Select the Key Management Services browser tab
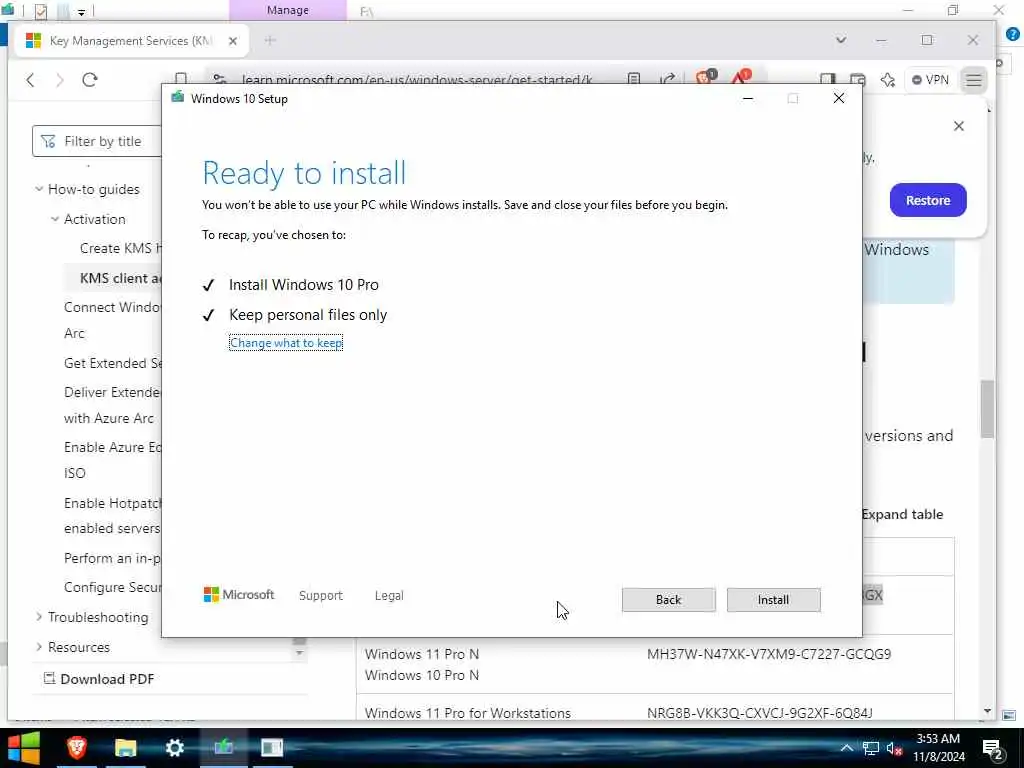The image size is (1024, 768). coord(132,40)
